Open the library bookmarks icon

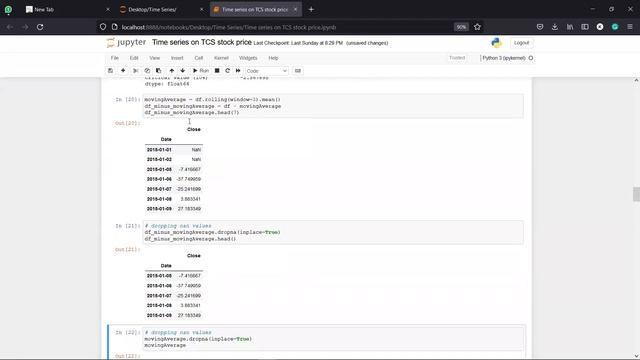pos(570,27)
